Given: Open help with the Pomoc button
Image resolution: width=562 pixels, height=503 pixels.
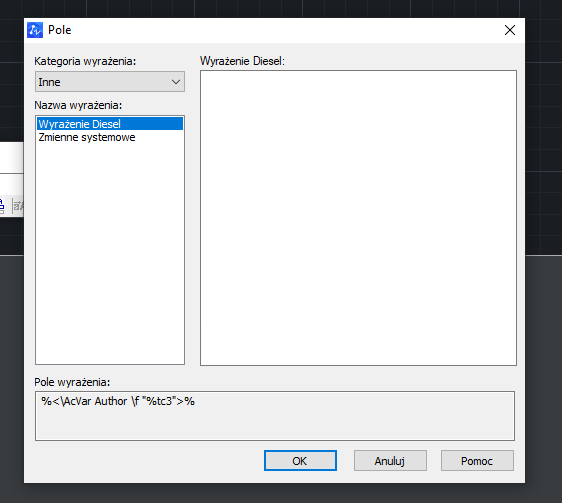Looking at the screenshot, I should tap(477, 461).
